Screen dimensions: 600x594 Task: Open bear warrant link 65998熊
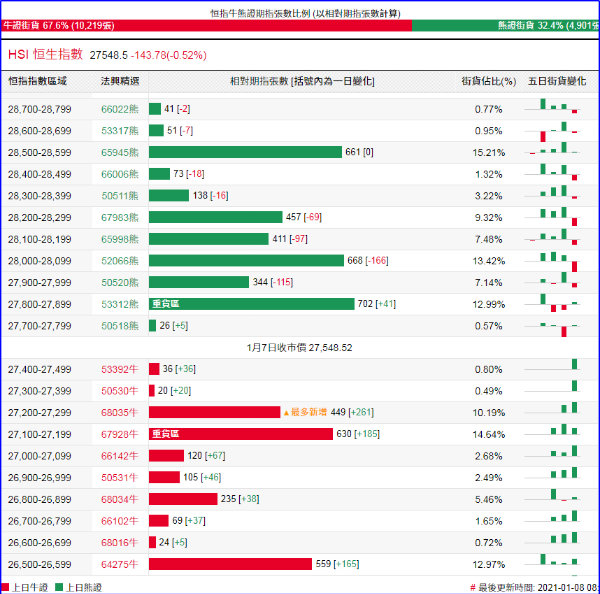(120, 240)
